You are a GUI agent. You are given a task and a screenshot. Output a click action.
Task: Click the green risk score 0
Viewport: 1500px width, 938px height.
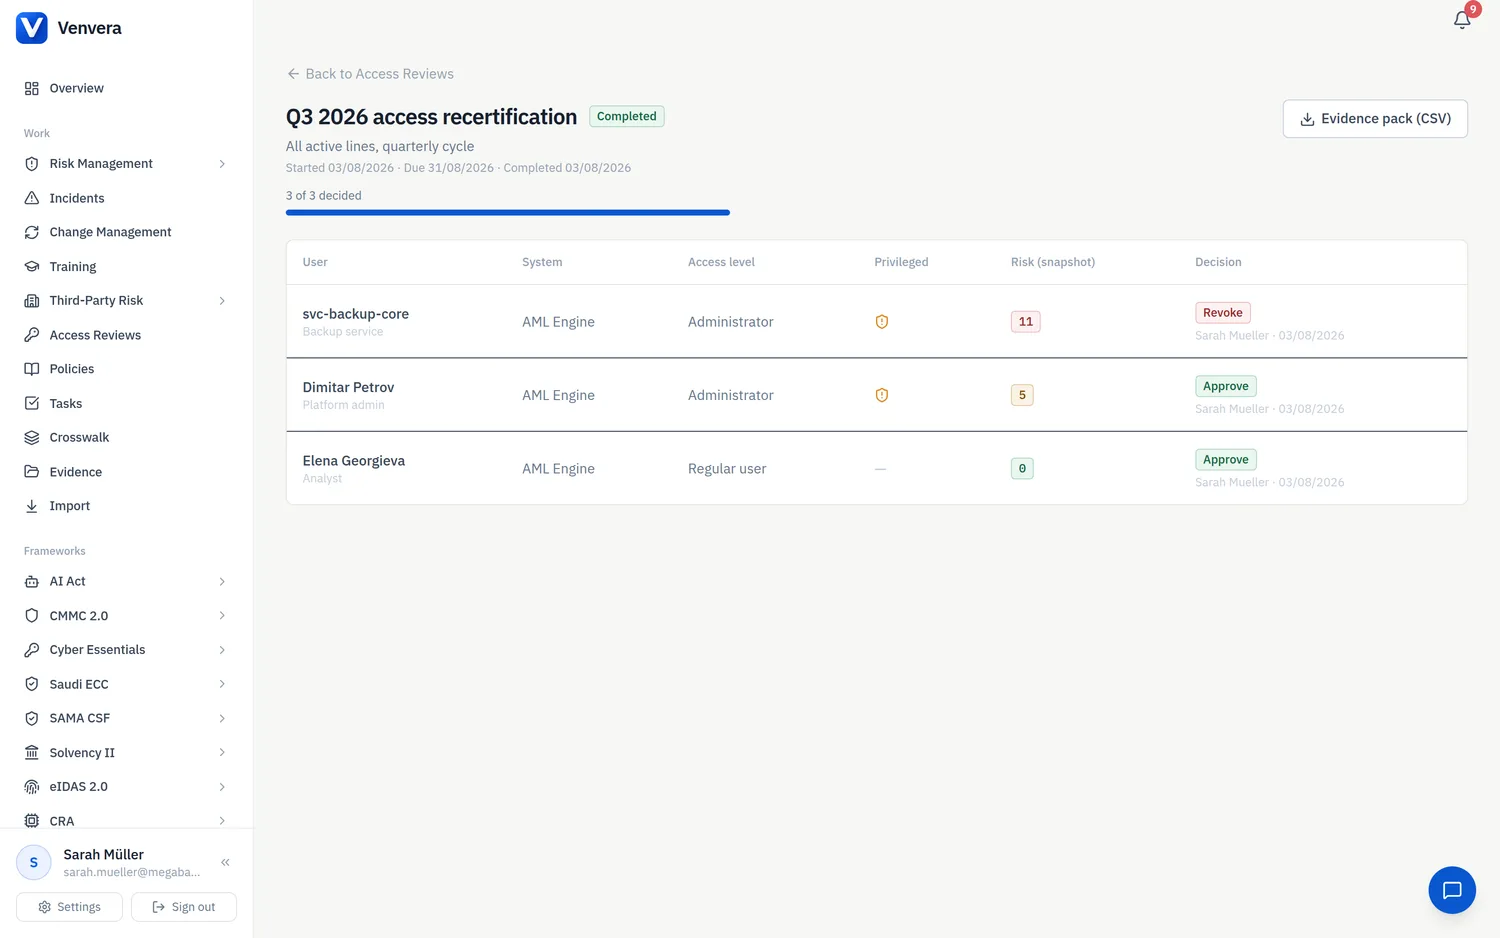pos(1022,469)
